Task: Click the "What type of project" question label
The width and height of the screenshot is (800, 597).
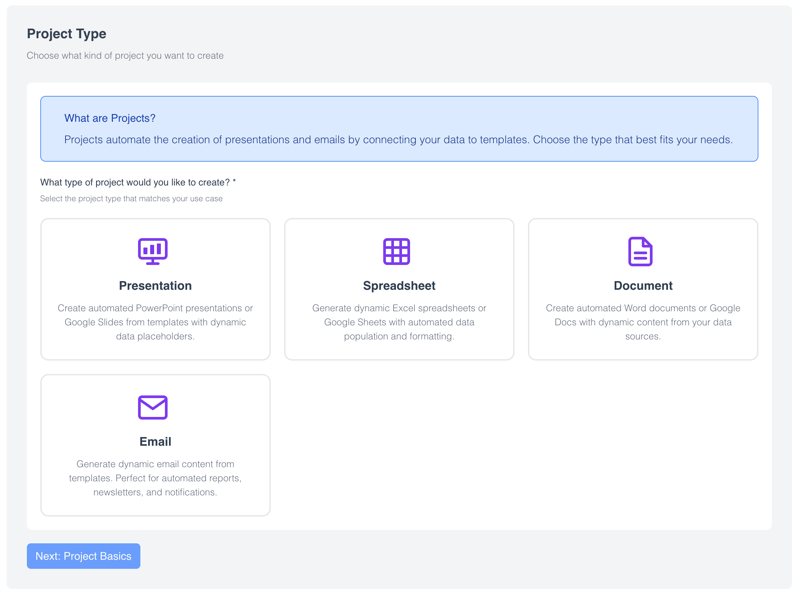Action: [x=137, y=183]
